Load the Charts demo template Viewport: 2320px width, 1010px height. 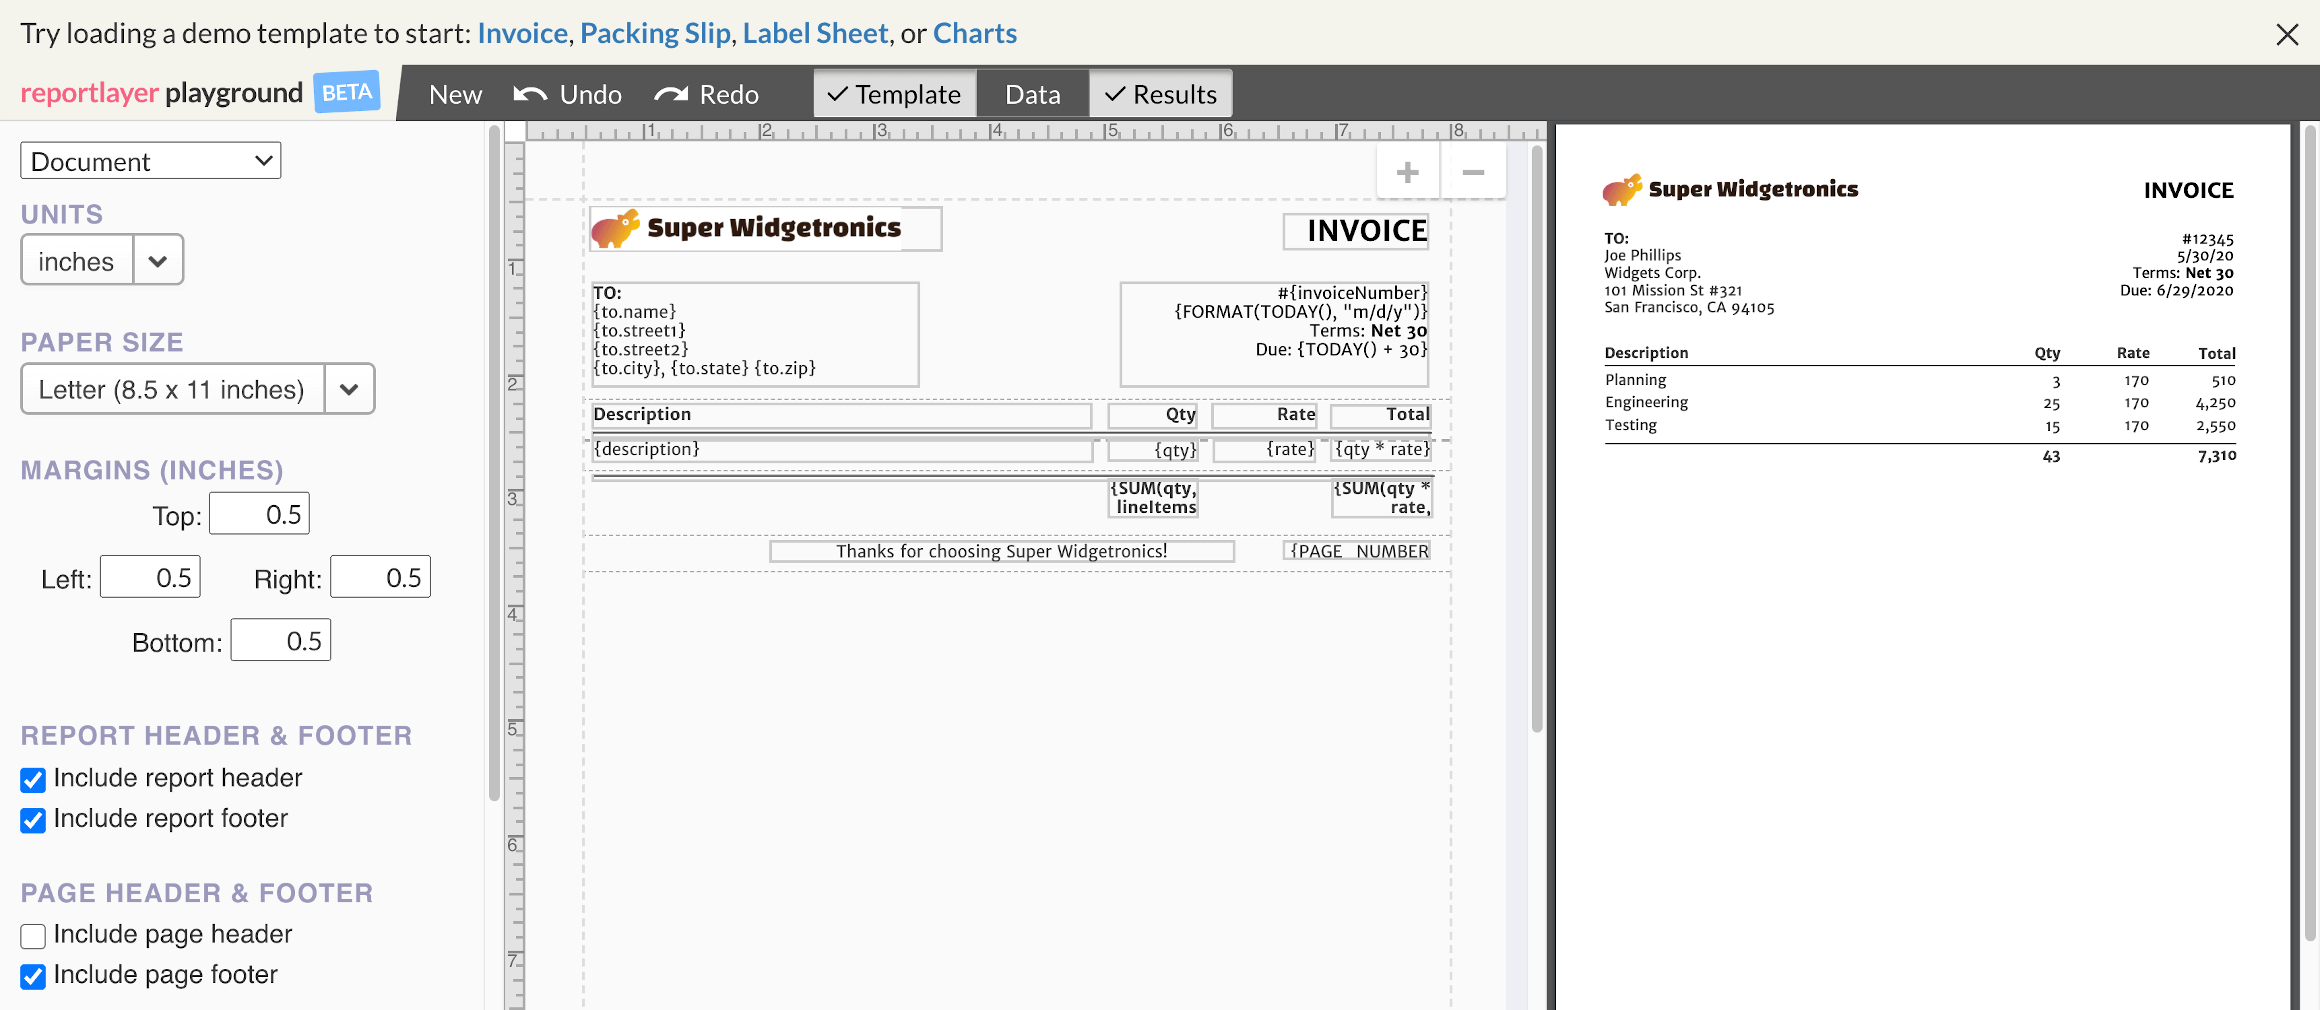pos(975,33)
